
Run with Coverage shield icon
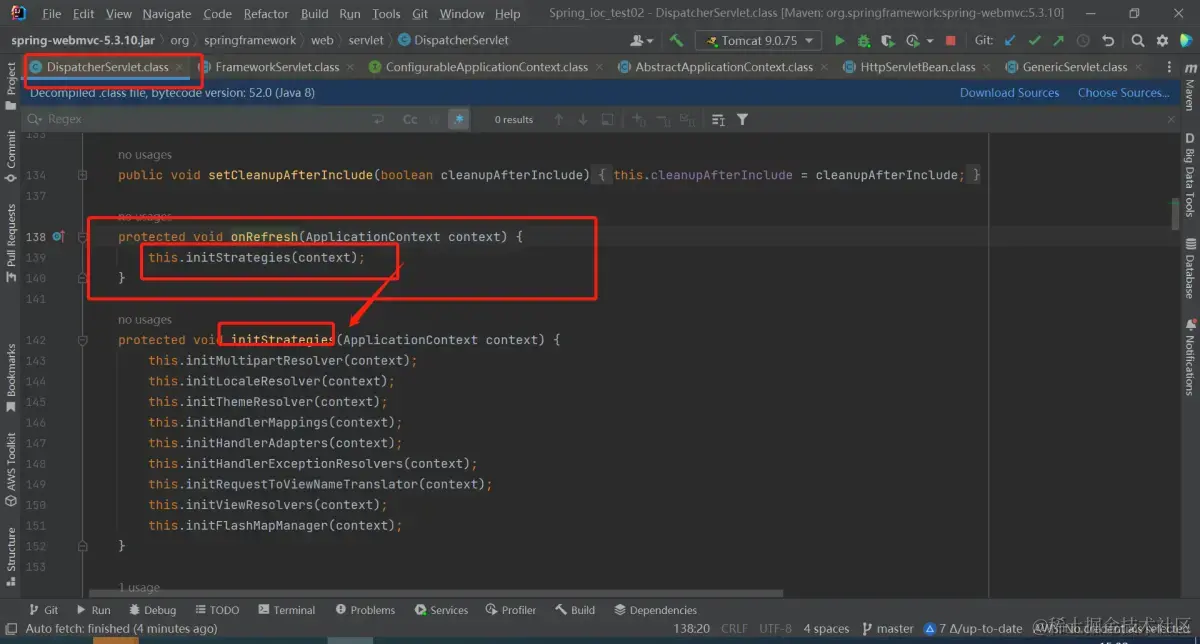(x=888, y=41)
